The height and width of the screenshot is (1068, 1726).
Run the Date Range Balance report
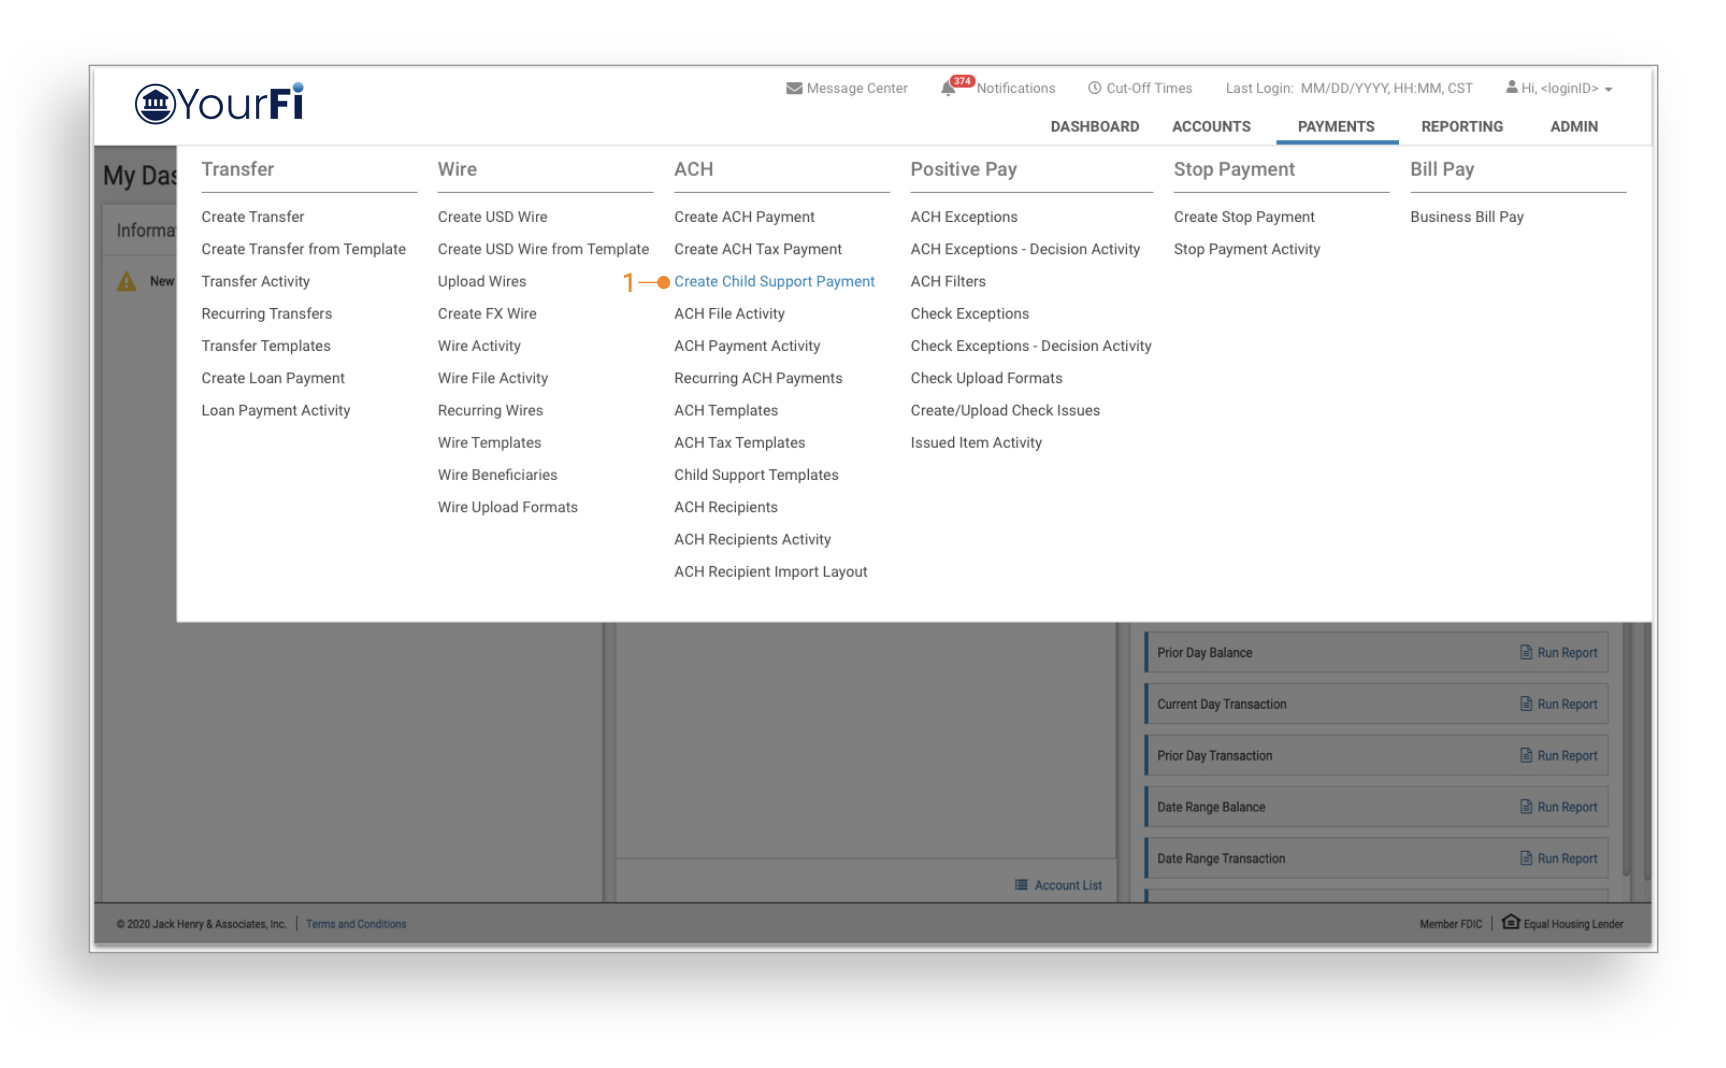coord(1566,807)
